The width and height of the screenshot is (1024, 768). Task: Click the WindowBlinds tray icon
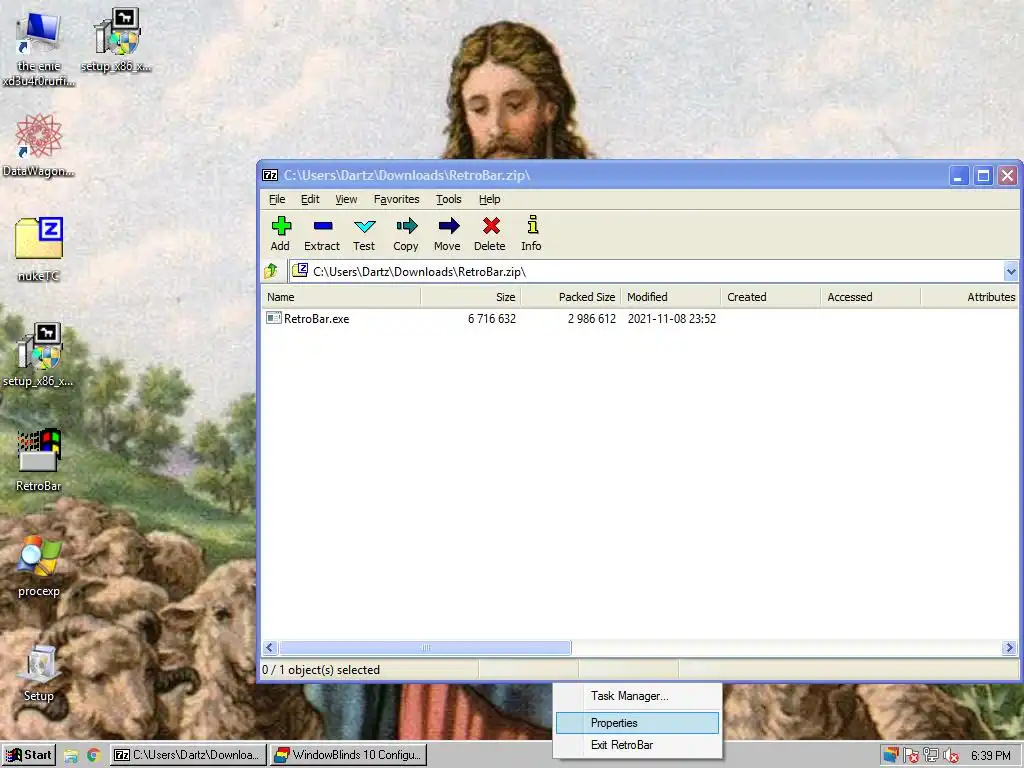tap(891, 756)
